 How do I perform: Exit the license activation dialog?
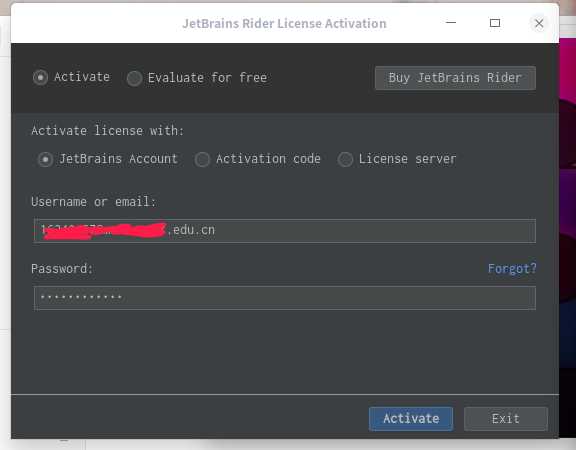[505, 418]
